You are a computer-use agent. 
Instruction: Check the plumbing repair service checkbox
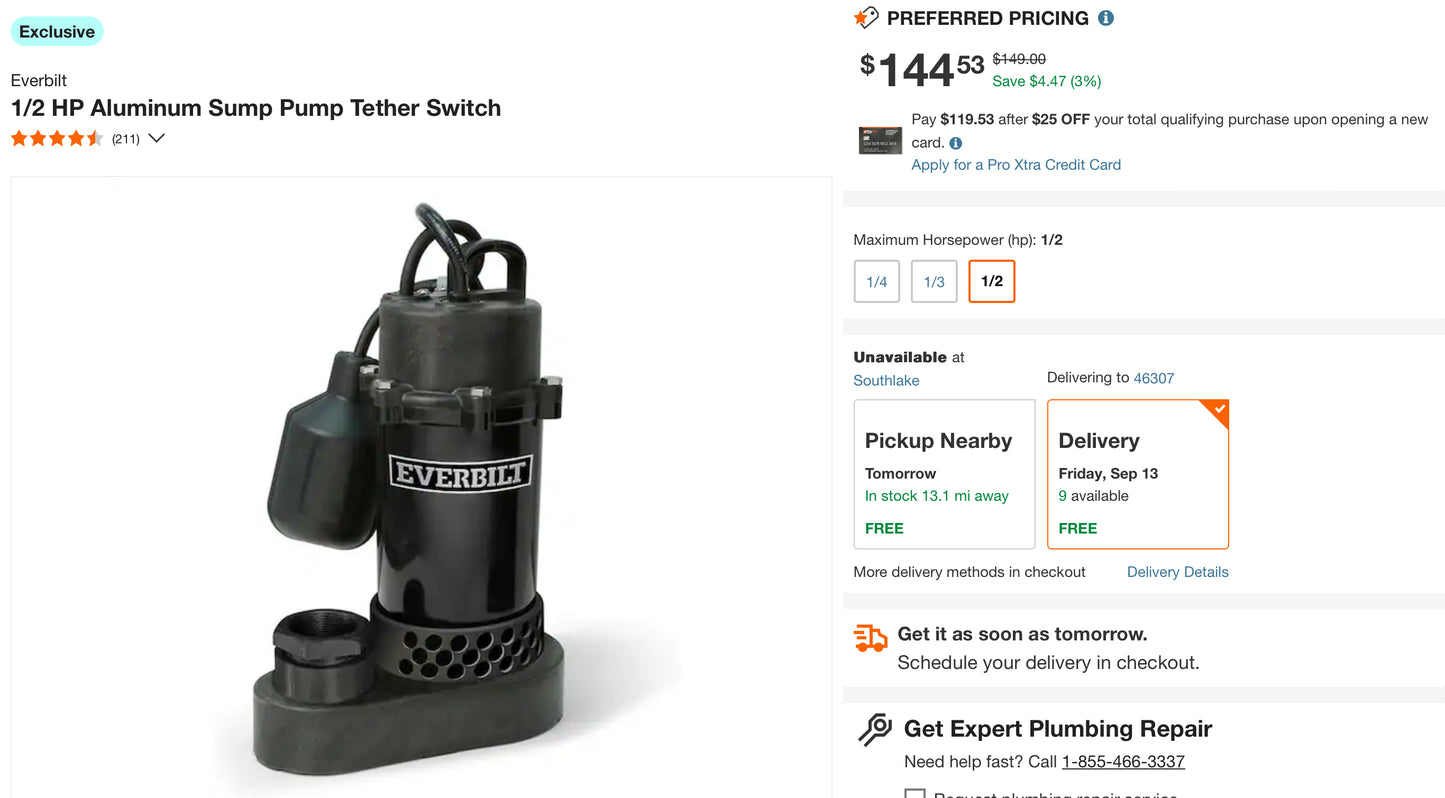(914, 794)
